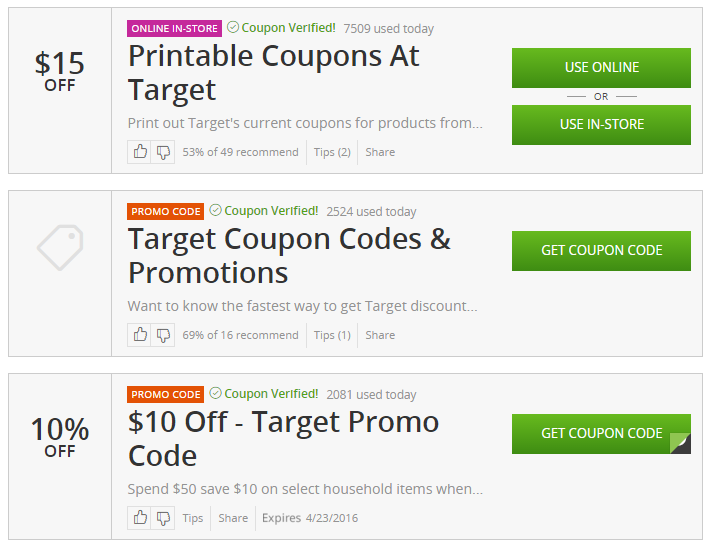711x548 pixels.
Task: Dislike the Target Coupon Codes & Promotions offer
Action: 163,335
